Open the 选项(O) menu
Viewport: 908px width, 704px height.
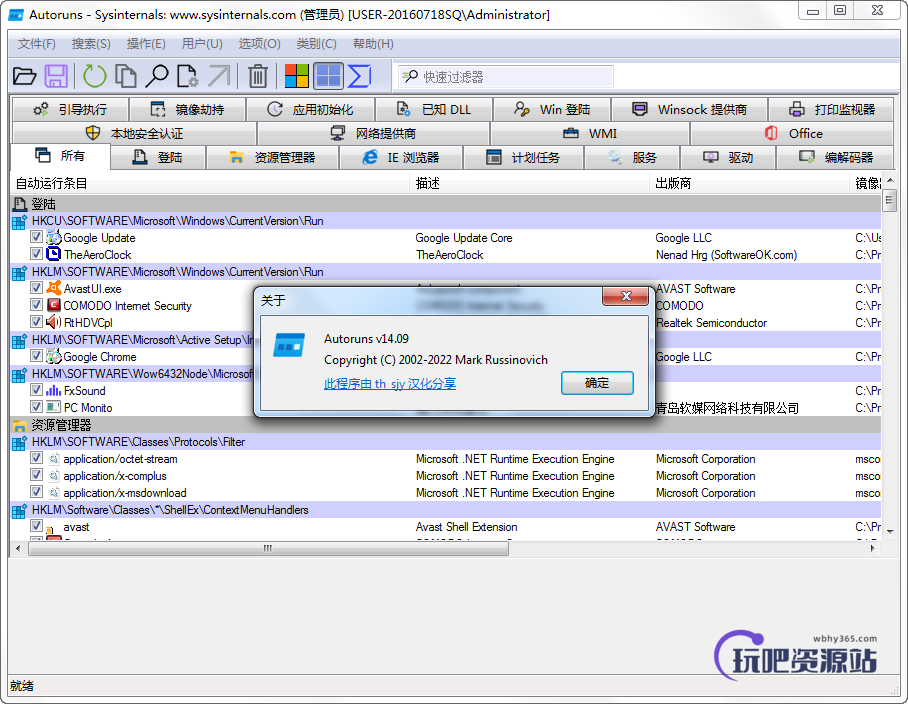point(259,44)
